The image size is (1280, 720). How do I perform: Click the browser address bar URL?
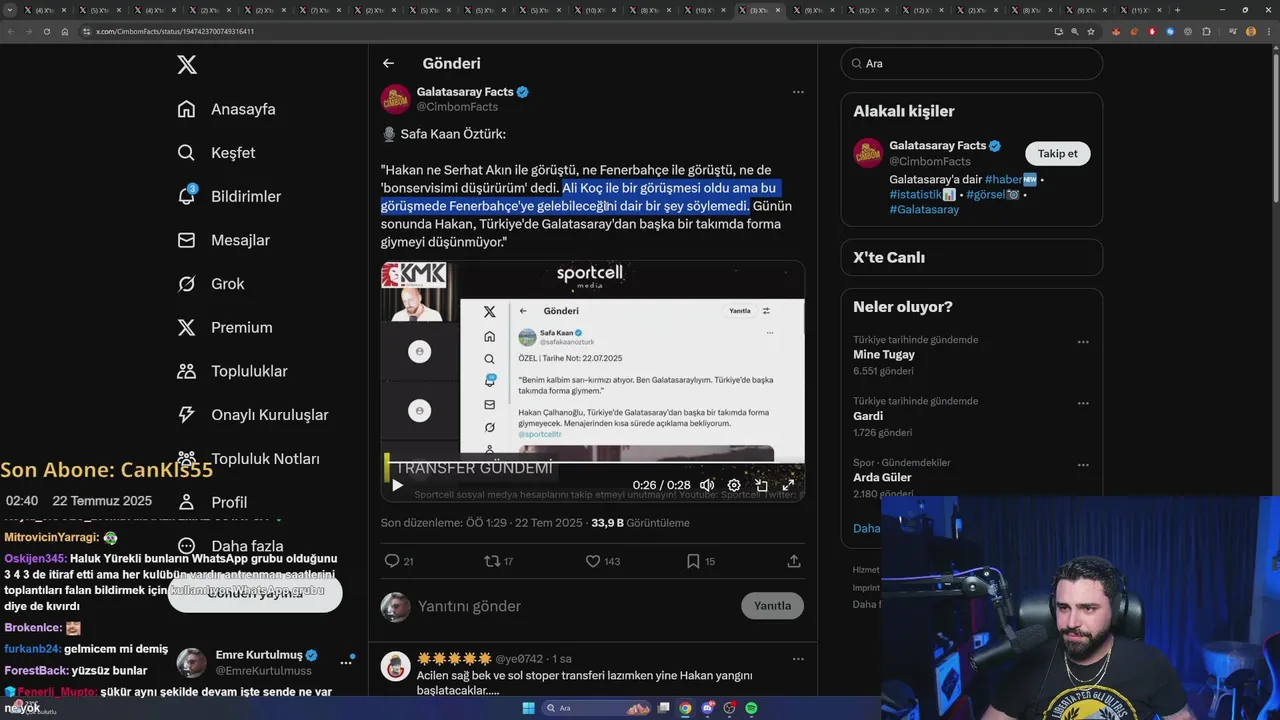pos(175,31)
